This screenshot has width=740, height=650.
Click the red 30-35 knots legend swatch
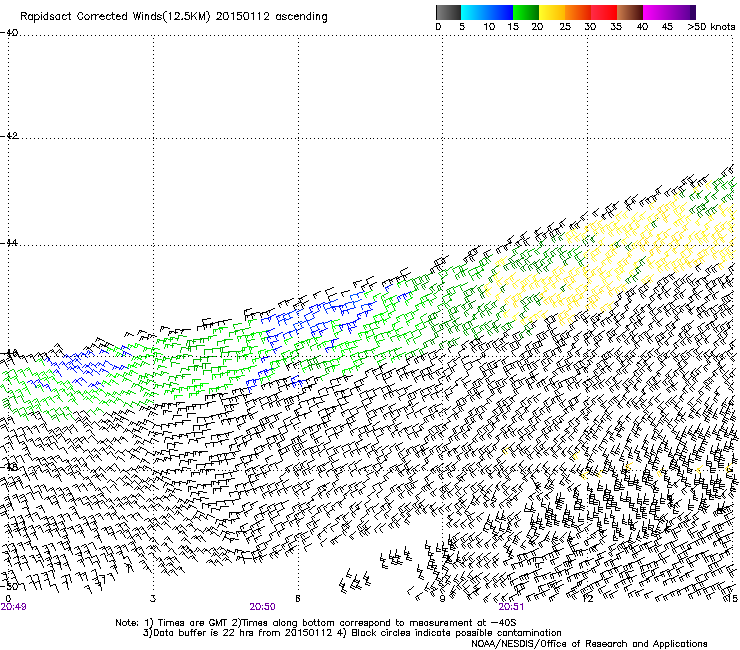604,12
